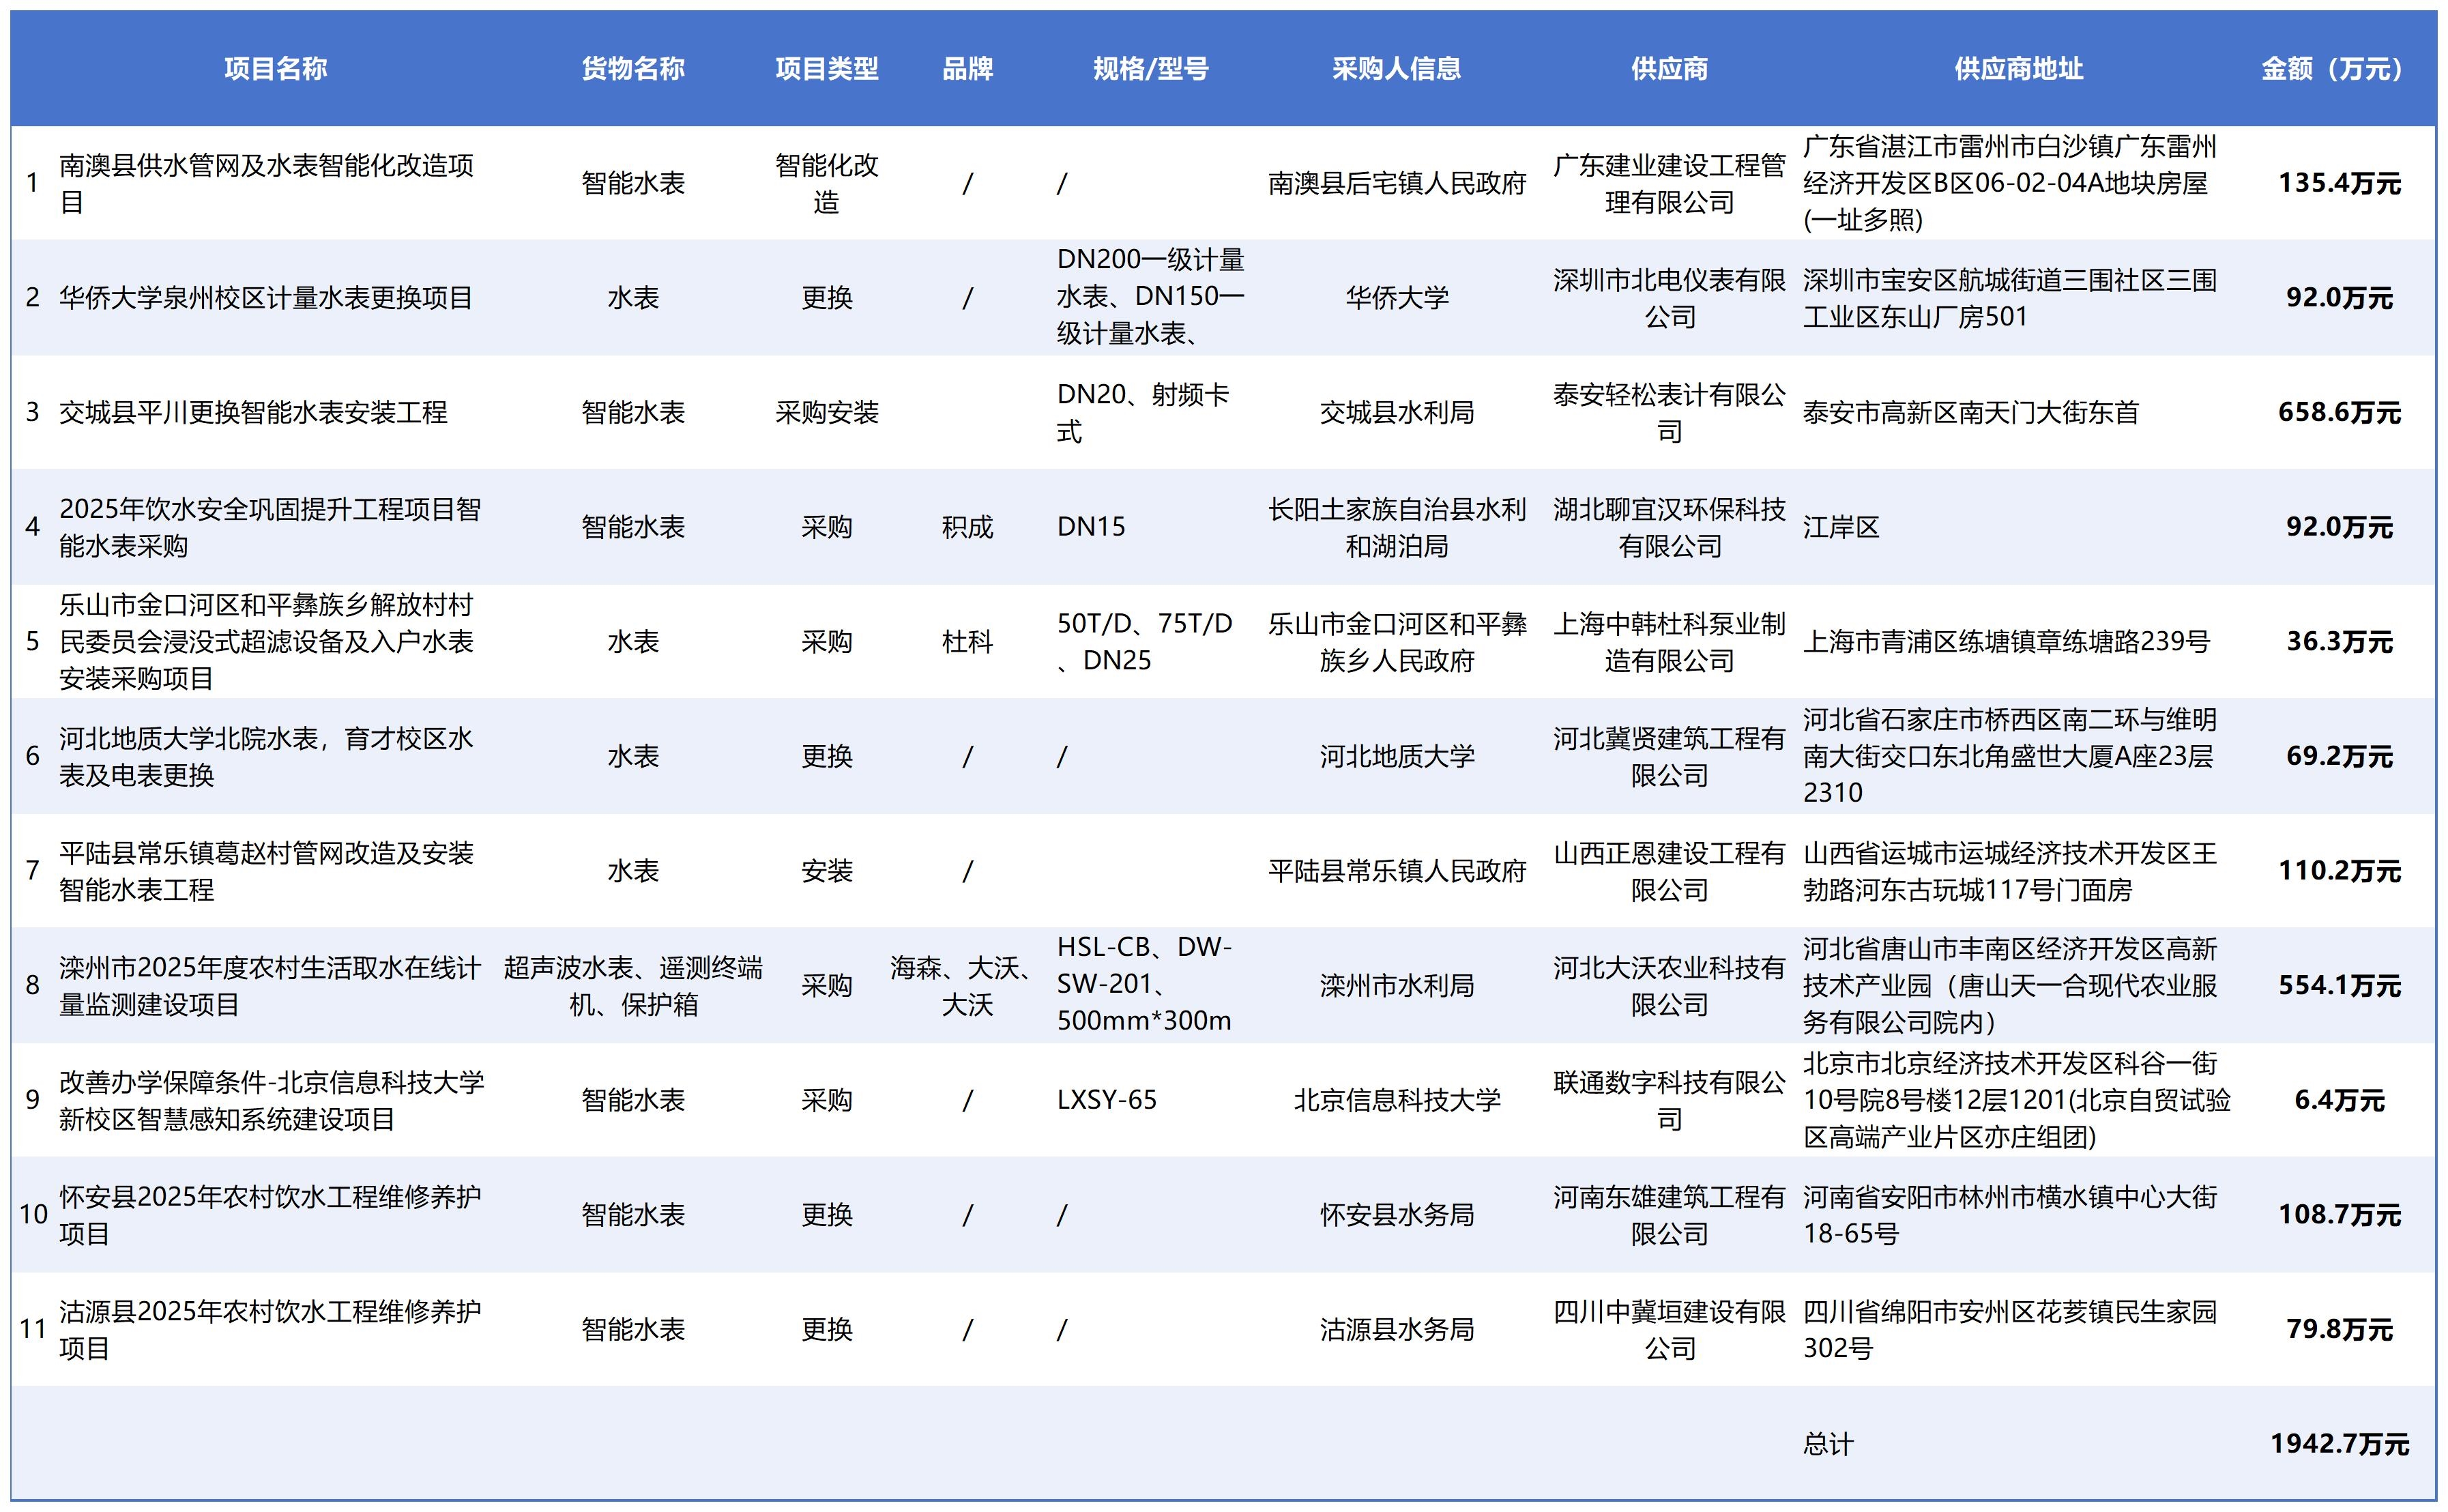Select project 滦州市2025年度农村生活取水 cell

pos(270,985)
